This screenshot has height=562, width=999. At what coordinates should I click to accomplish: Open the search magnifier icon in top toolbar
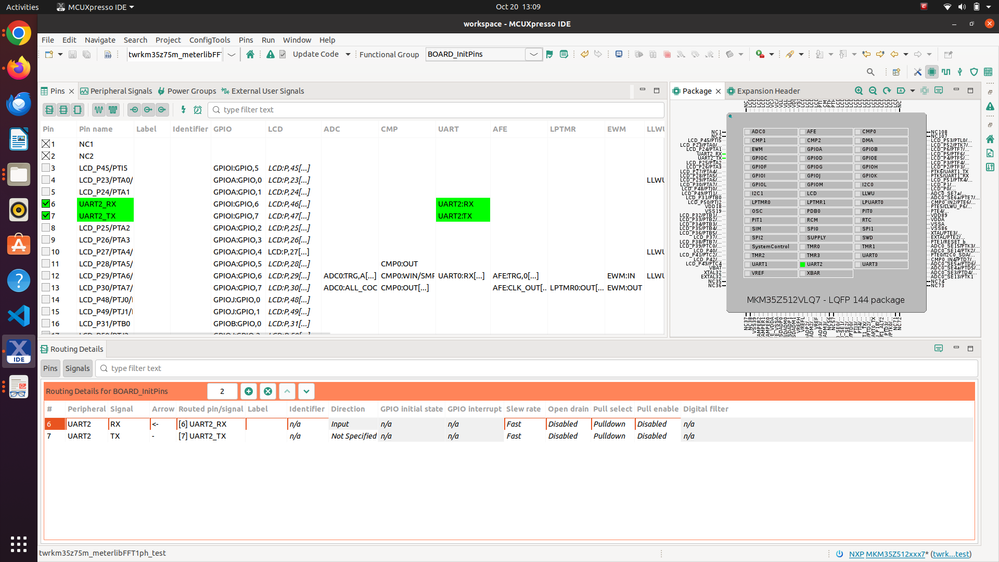coord(870,72)
